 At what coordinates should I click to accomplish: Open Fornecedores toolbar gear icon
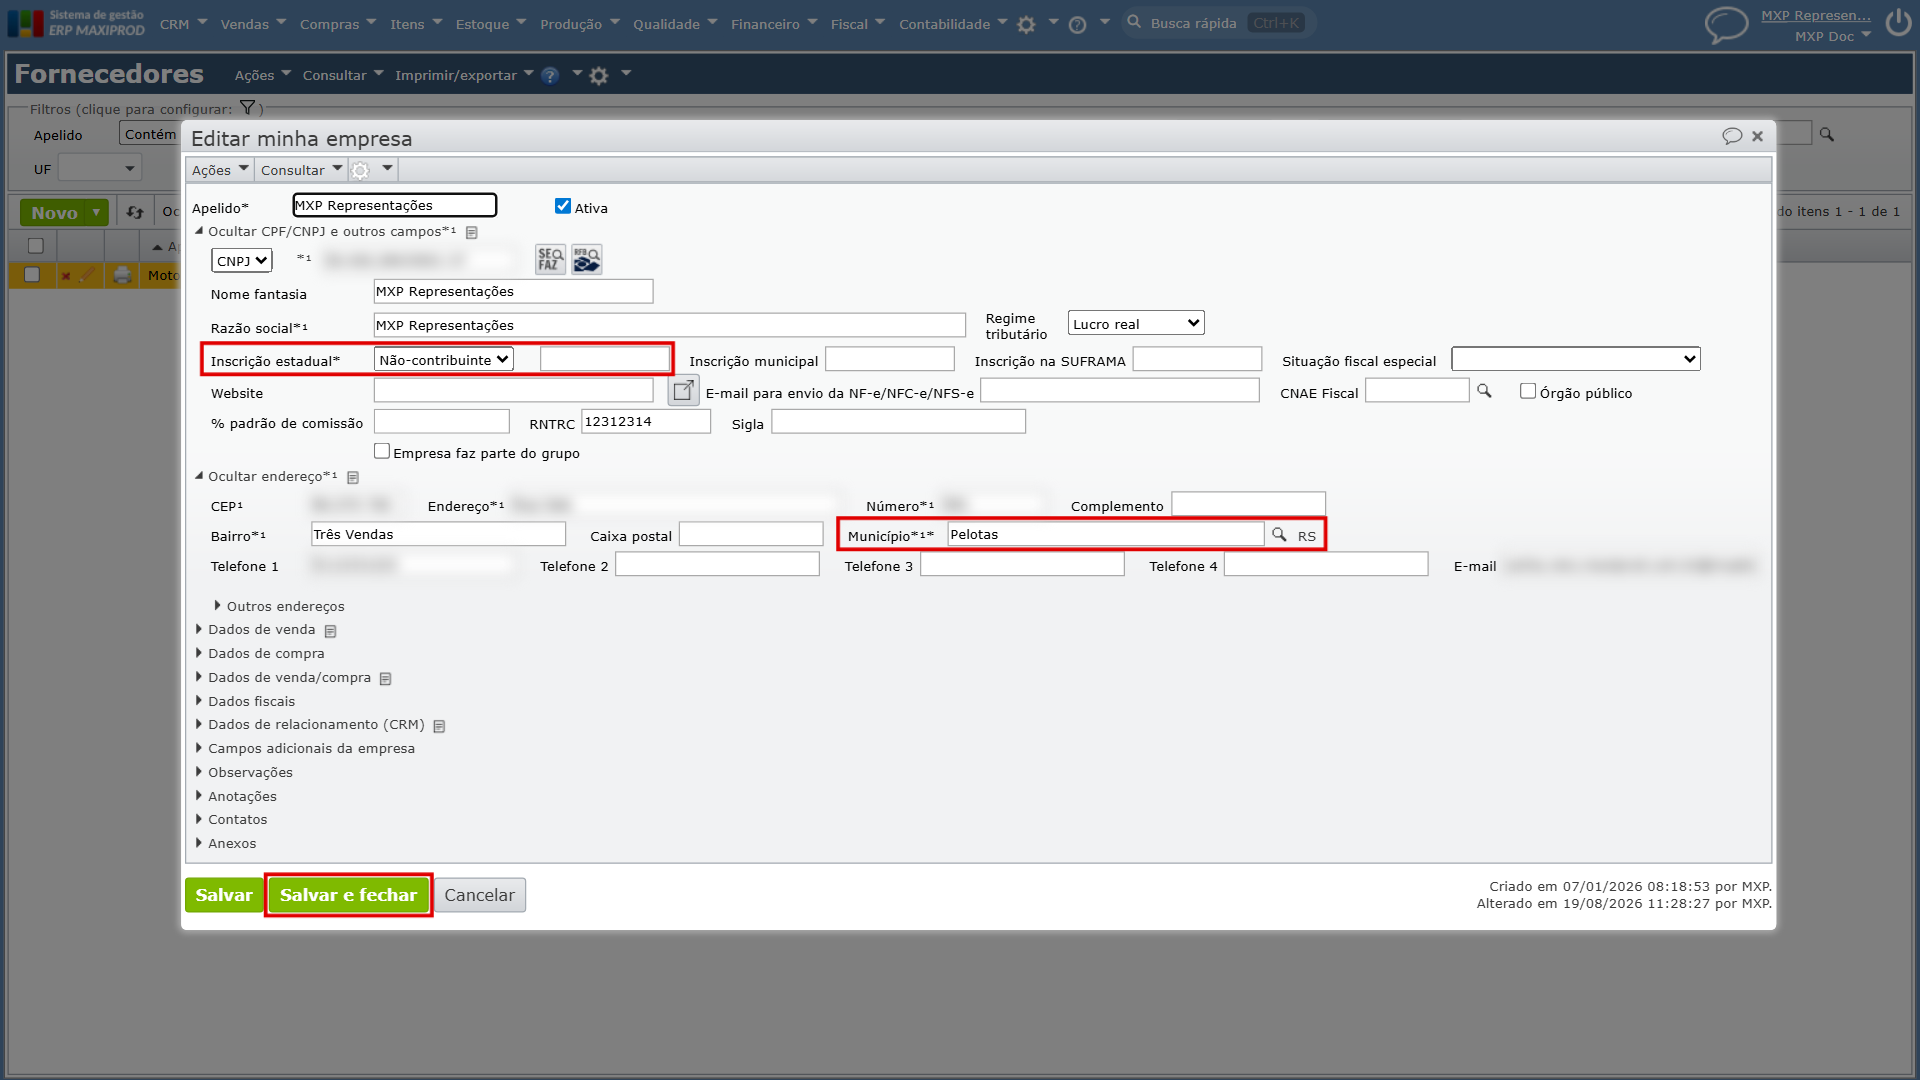(x=599, y=76)
